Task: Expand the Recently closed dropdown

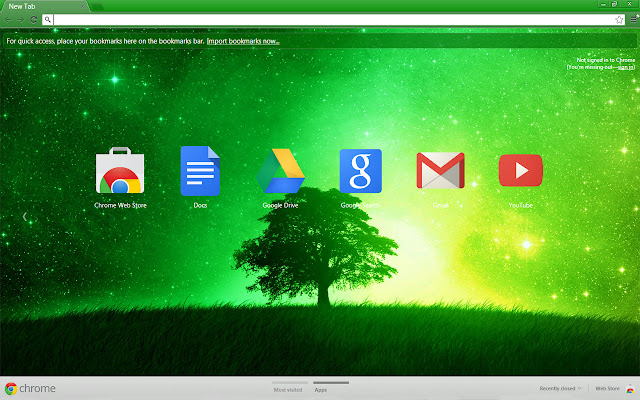Action: (x=560, y=389)
